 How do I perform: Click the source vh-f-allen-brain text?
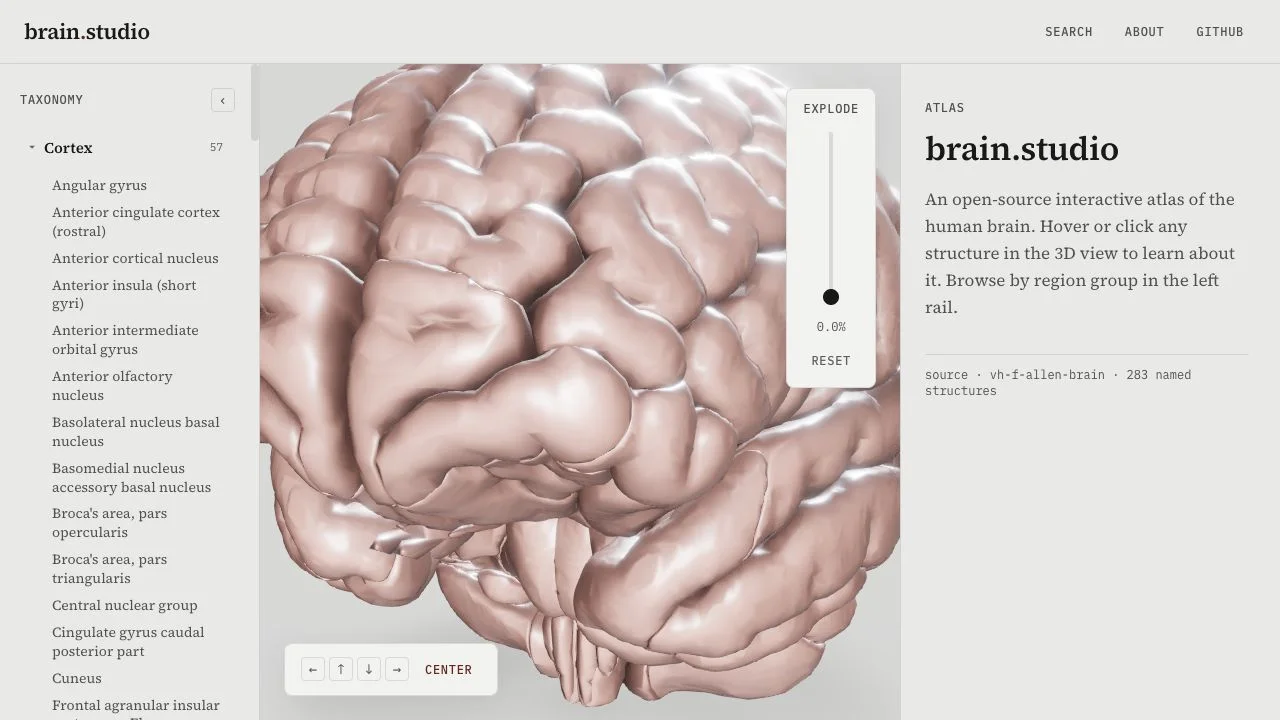1058,383
